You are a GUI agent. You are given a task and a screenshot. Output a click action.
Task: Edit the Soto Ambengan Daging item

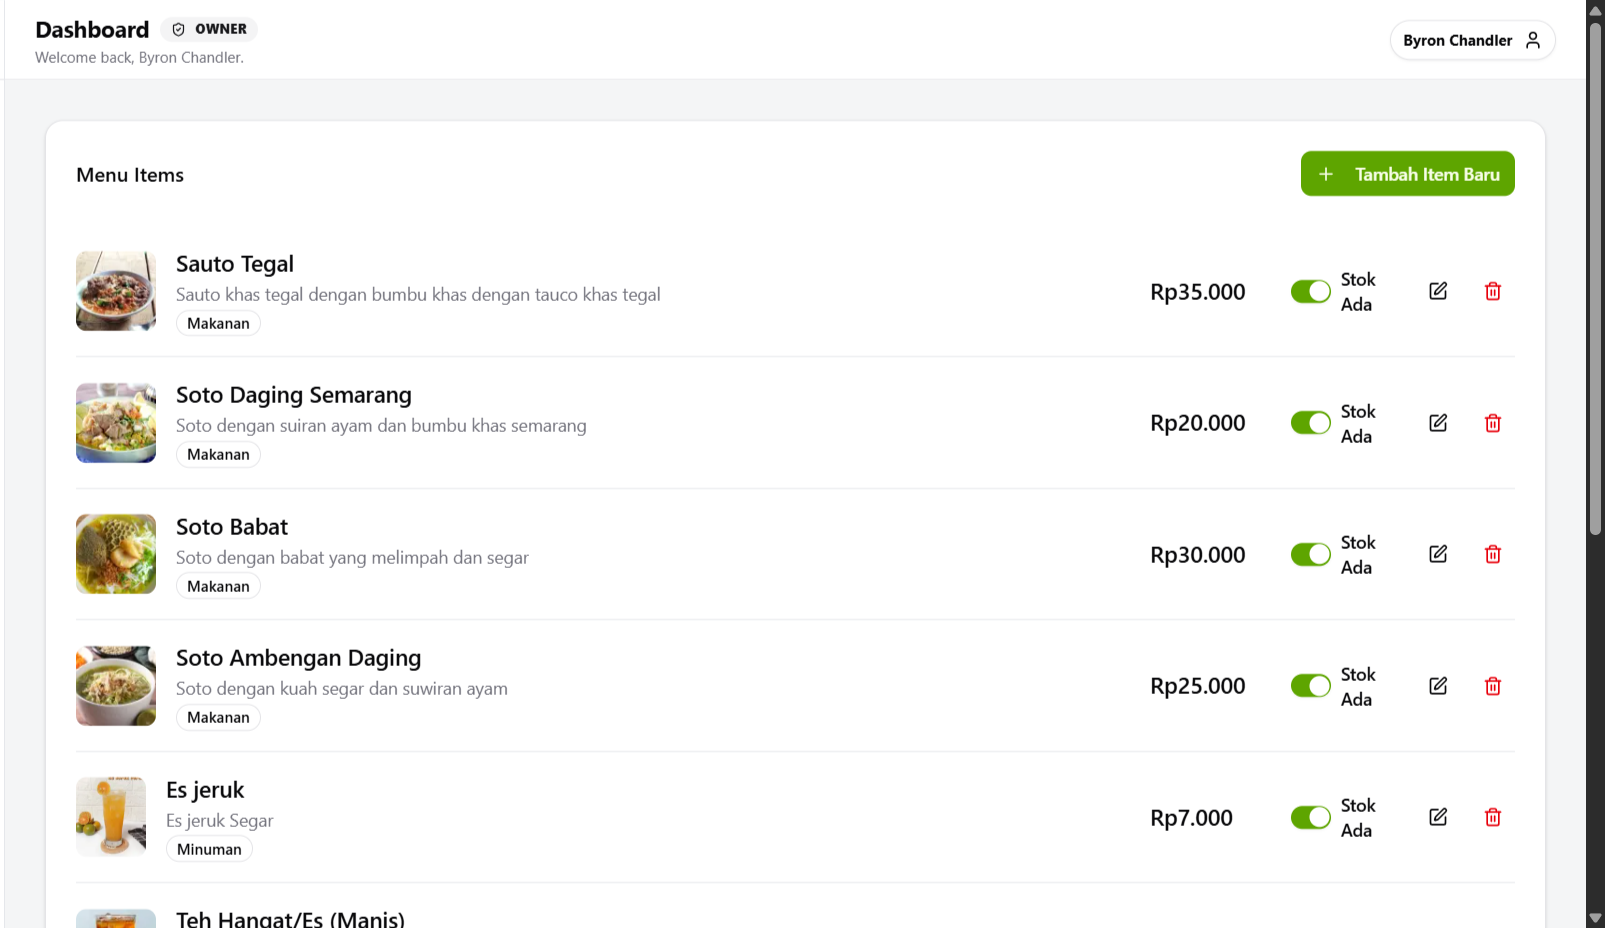pos(1438,686)
